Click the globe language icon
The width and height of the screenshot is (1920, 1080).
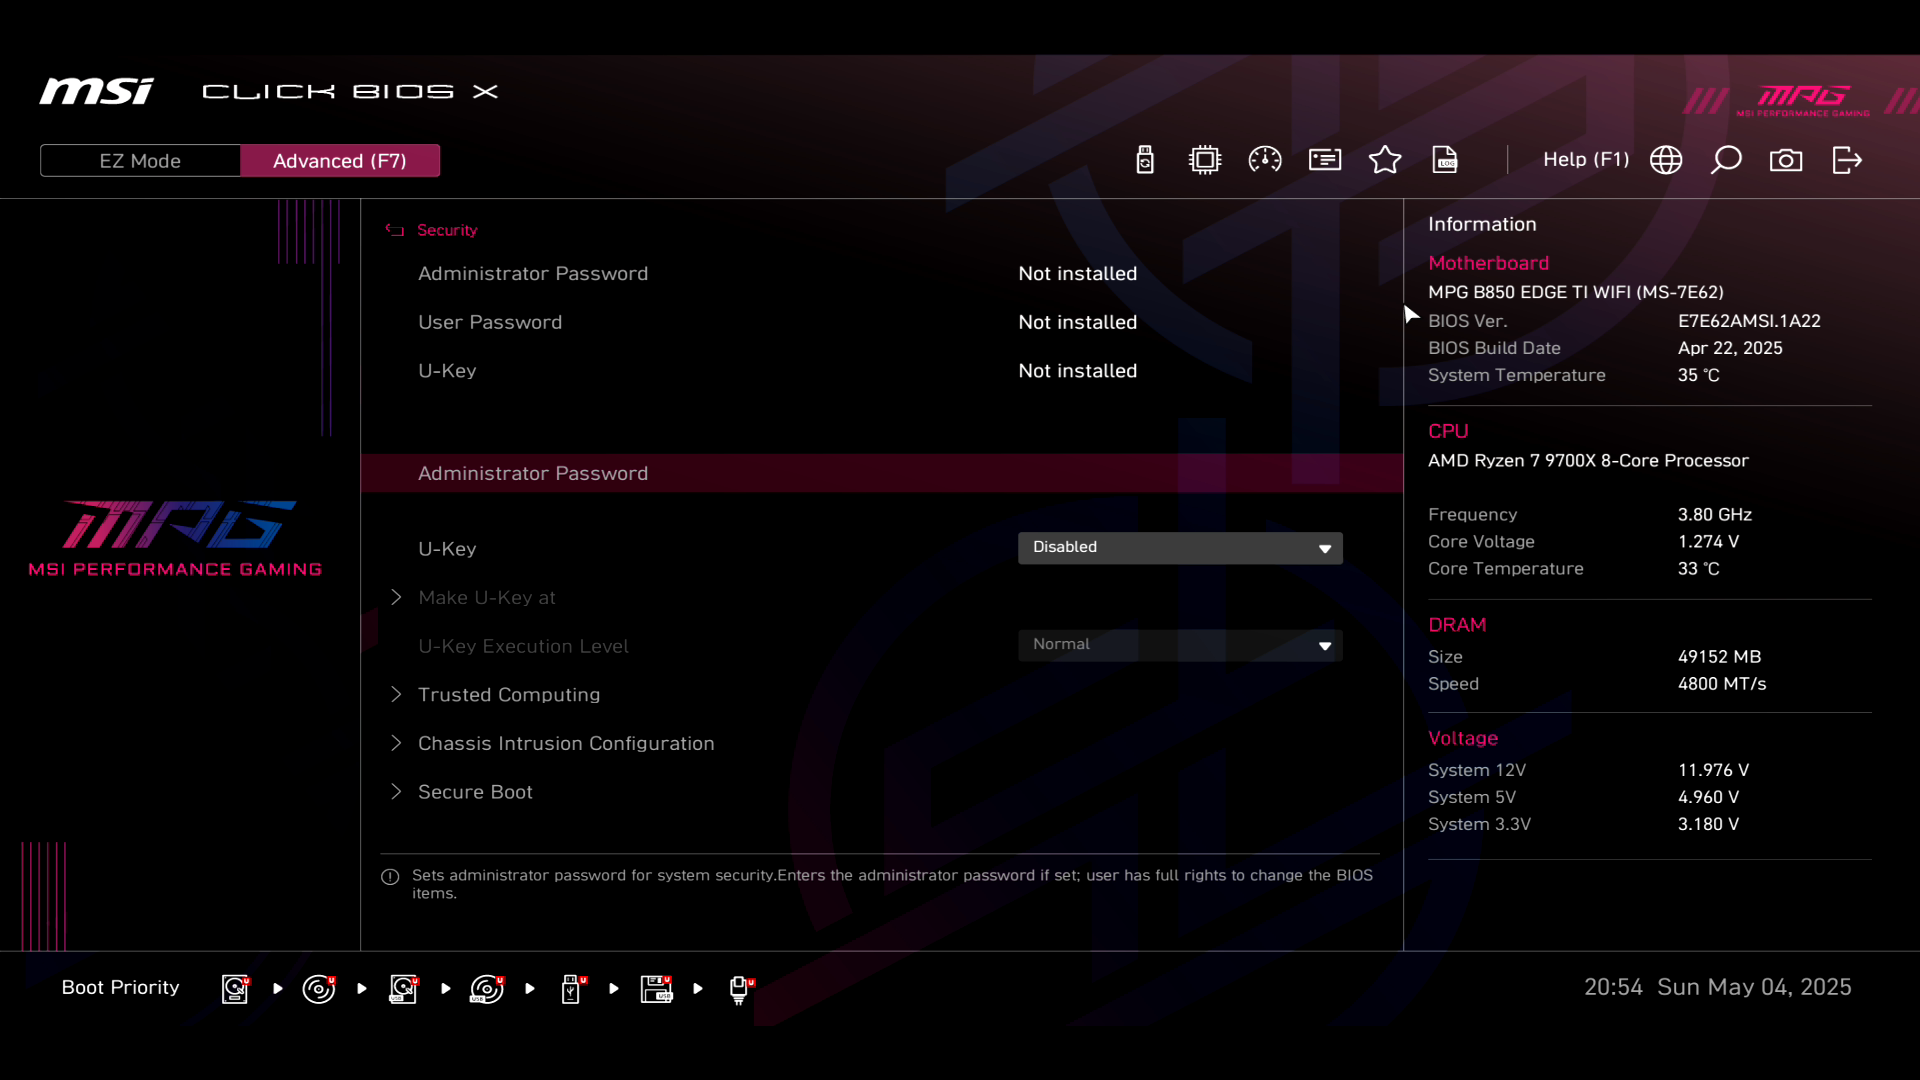pyautogui.click(x=1666, y=160)
